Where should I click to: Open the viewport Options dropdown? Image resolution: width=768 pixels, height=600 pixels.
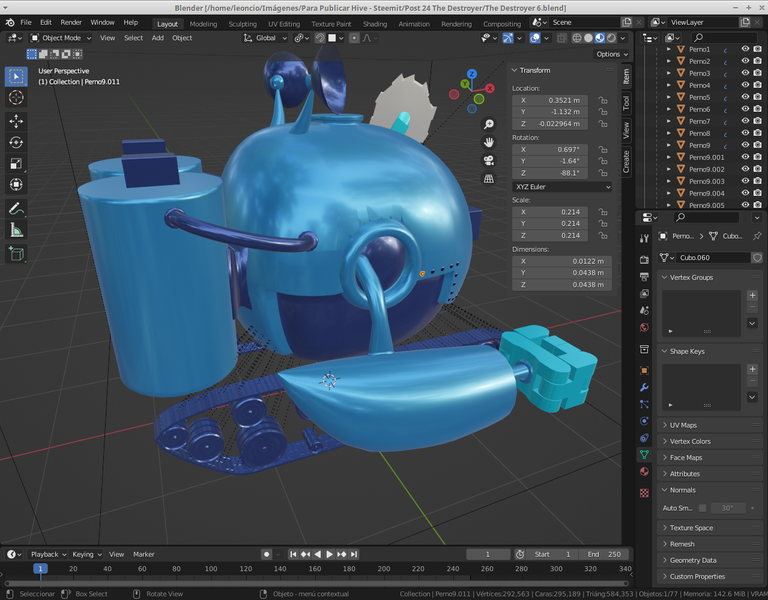pyautogui.click(x=612, y=54)
